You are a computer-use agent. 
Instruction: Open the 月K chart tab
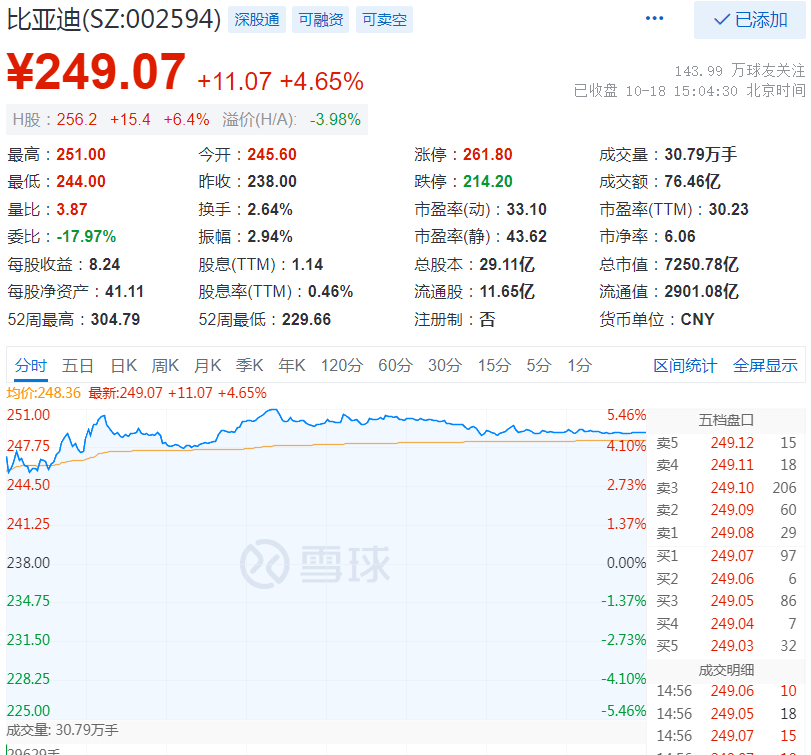[x=207, y=365]
